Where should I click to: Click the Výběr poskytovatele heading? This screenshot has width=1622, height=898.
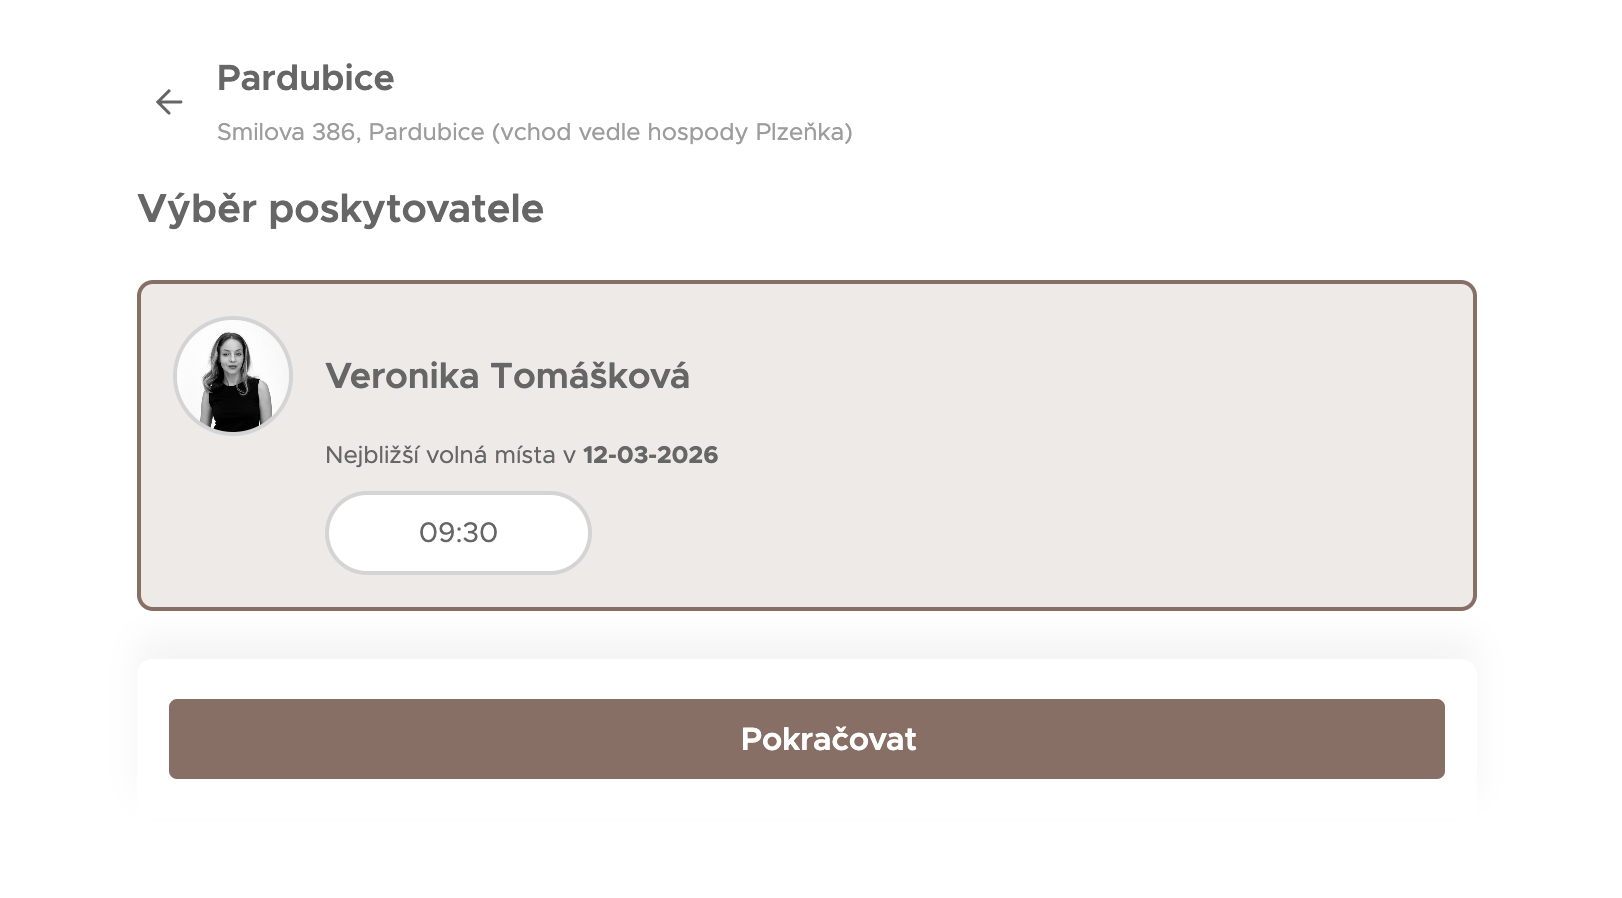tap(340, 209)
